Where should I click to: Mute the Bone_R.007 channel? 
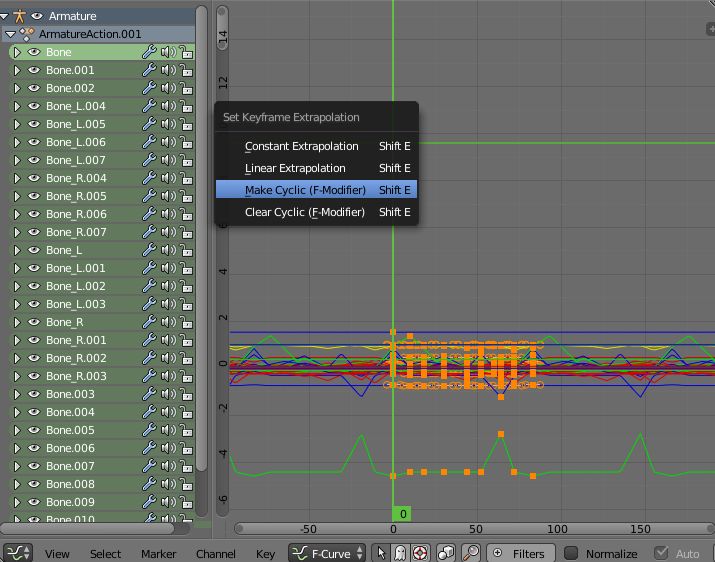168,232
